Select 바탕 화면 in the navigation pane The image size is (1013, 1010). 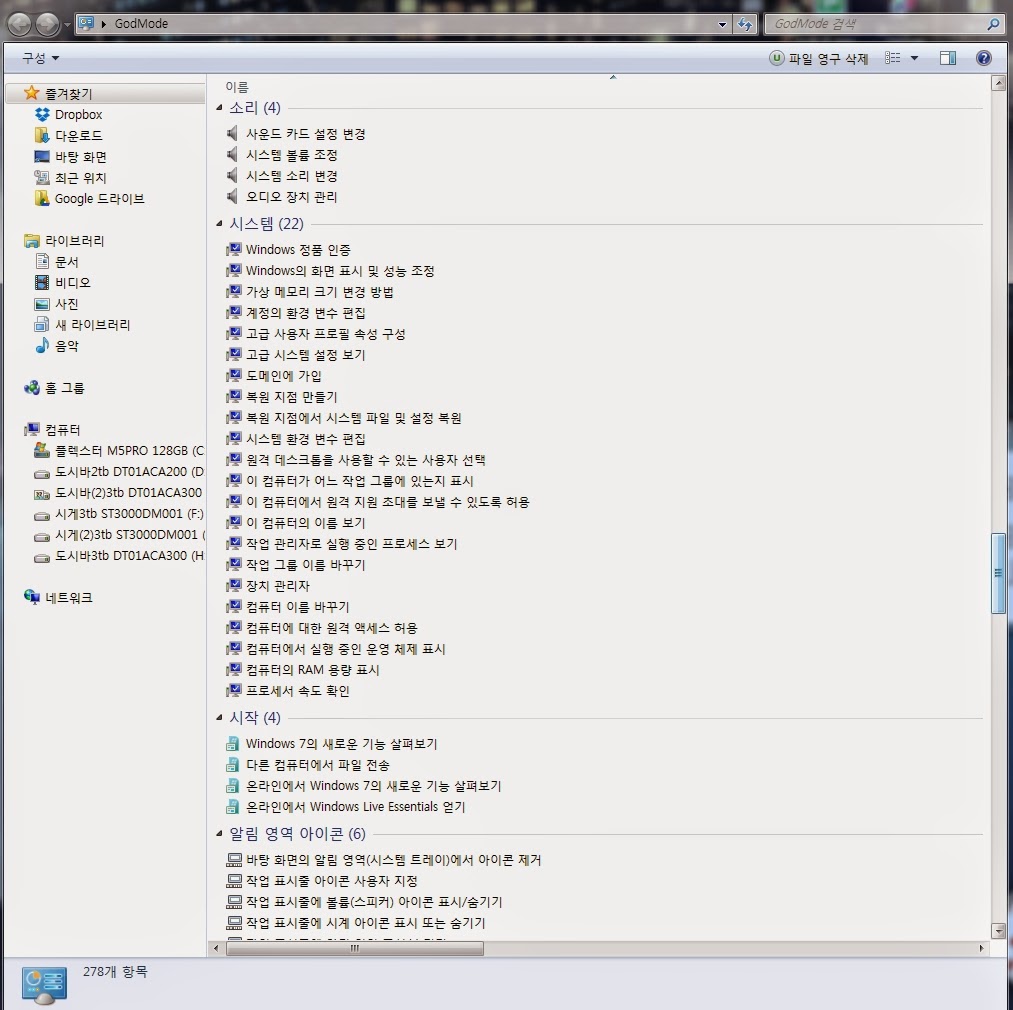(81, 156)
